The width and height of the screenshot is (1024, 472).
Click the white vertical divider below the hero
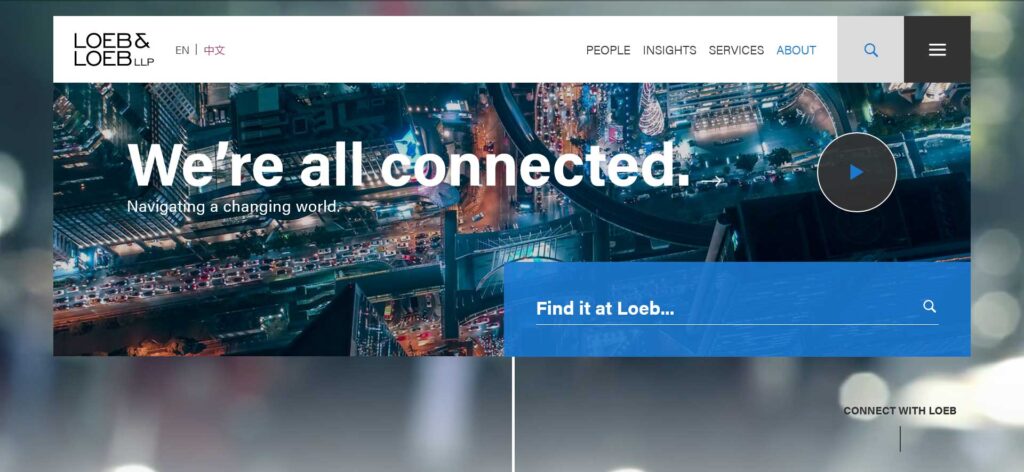click(513, 414)
